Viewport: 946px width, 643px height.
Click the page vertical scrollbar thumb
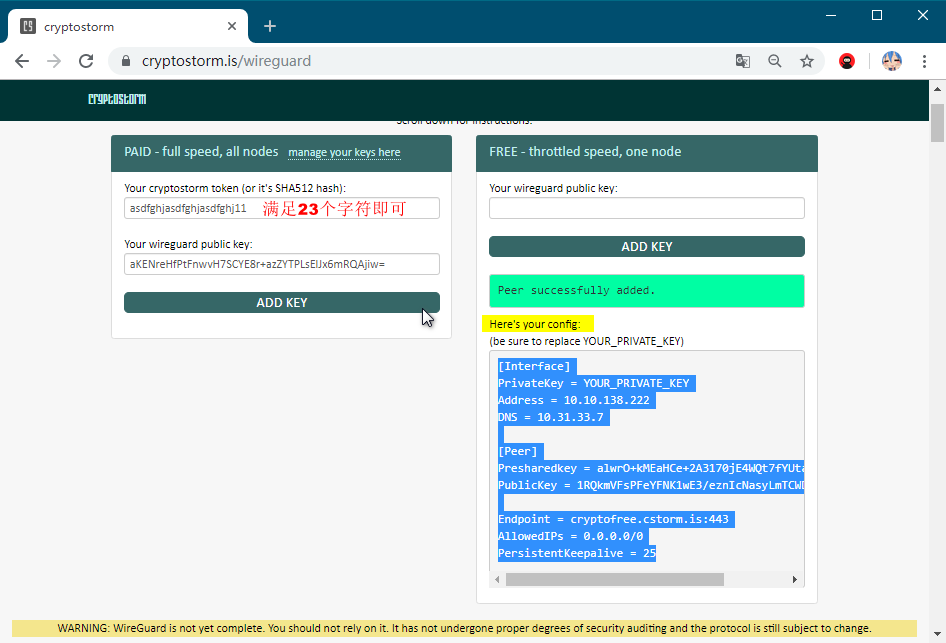point(937,123)
